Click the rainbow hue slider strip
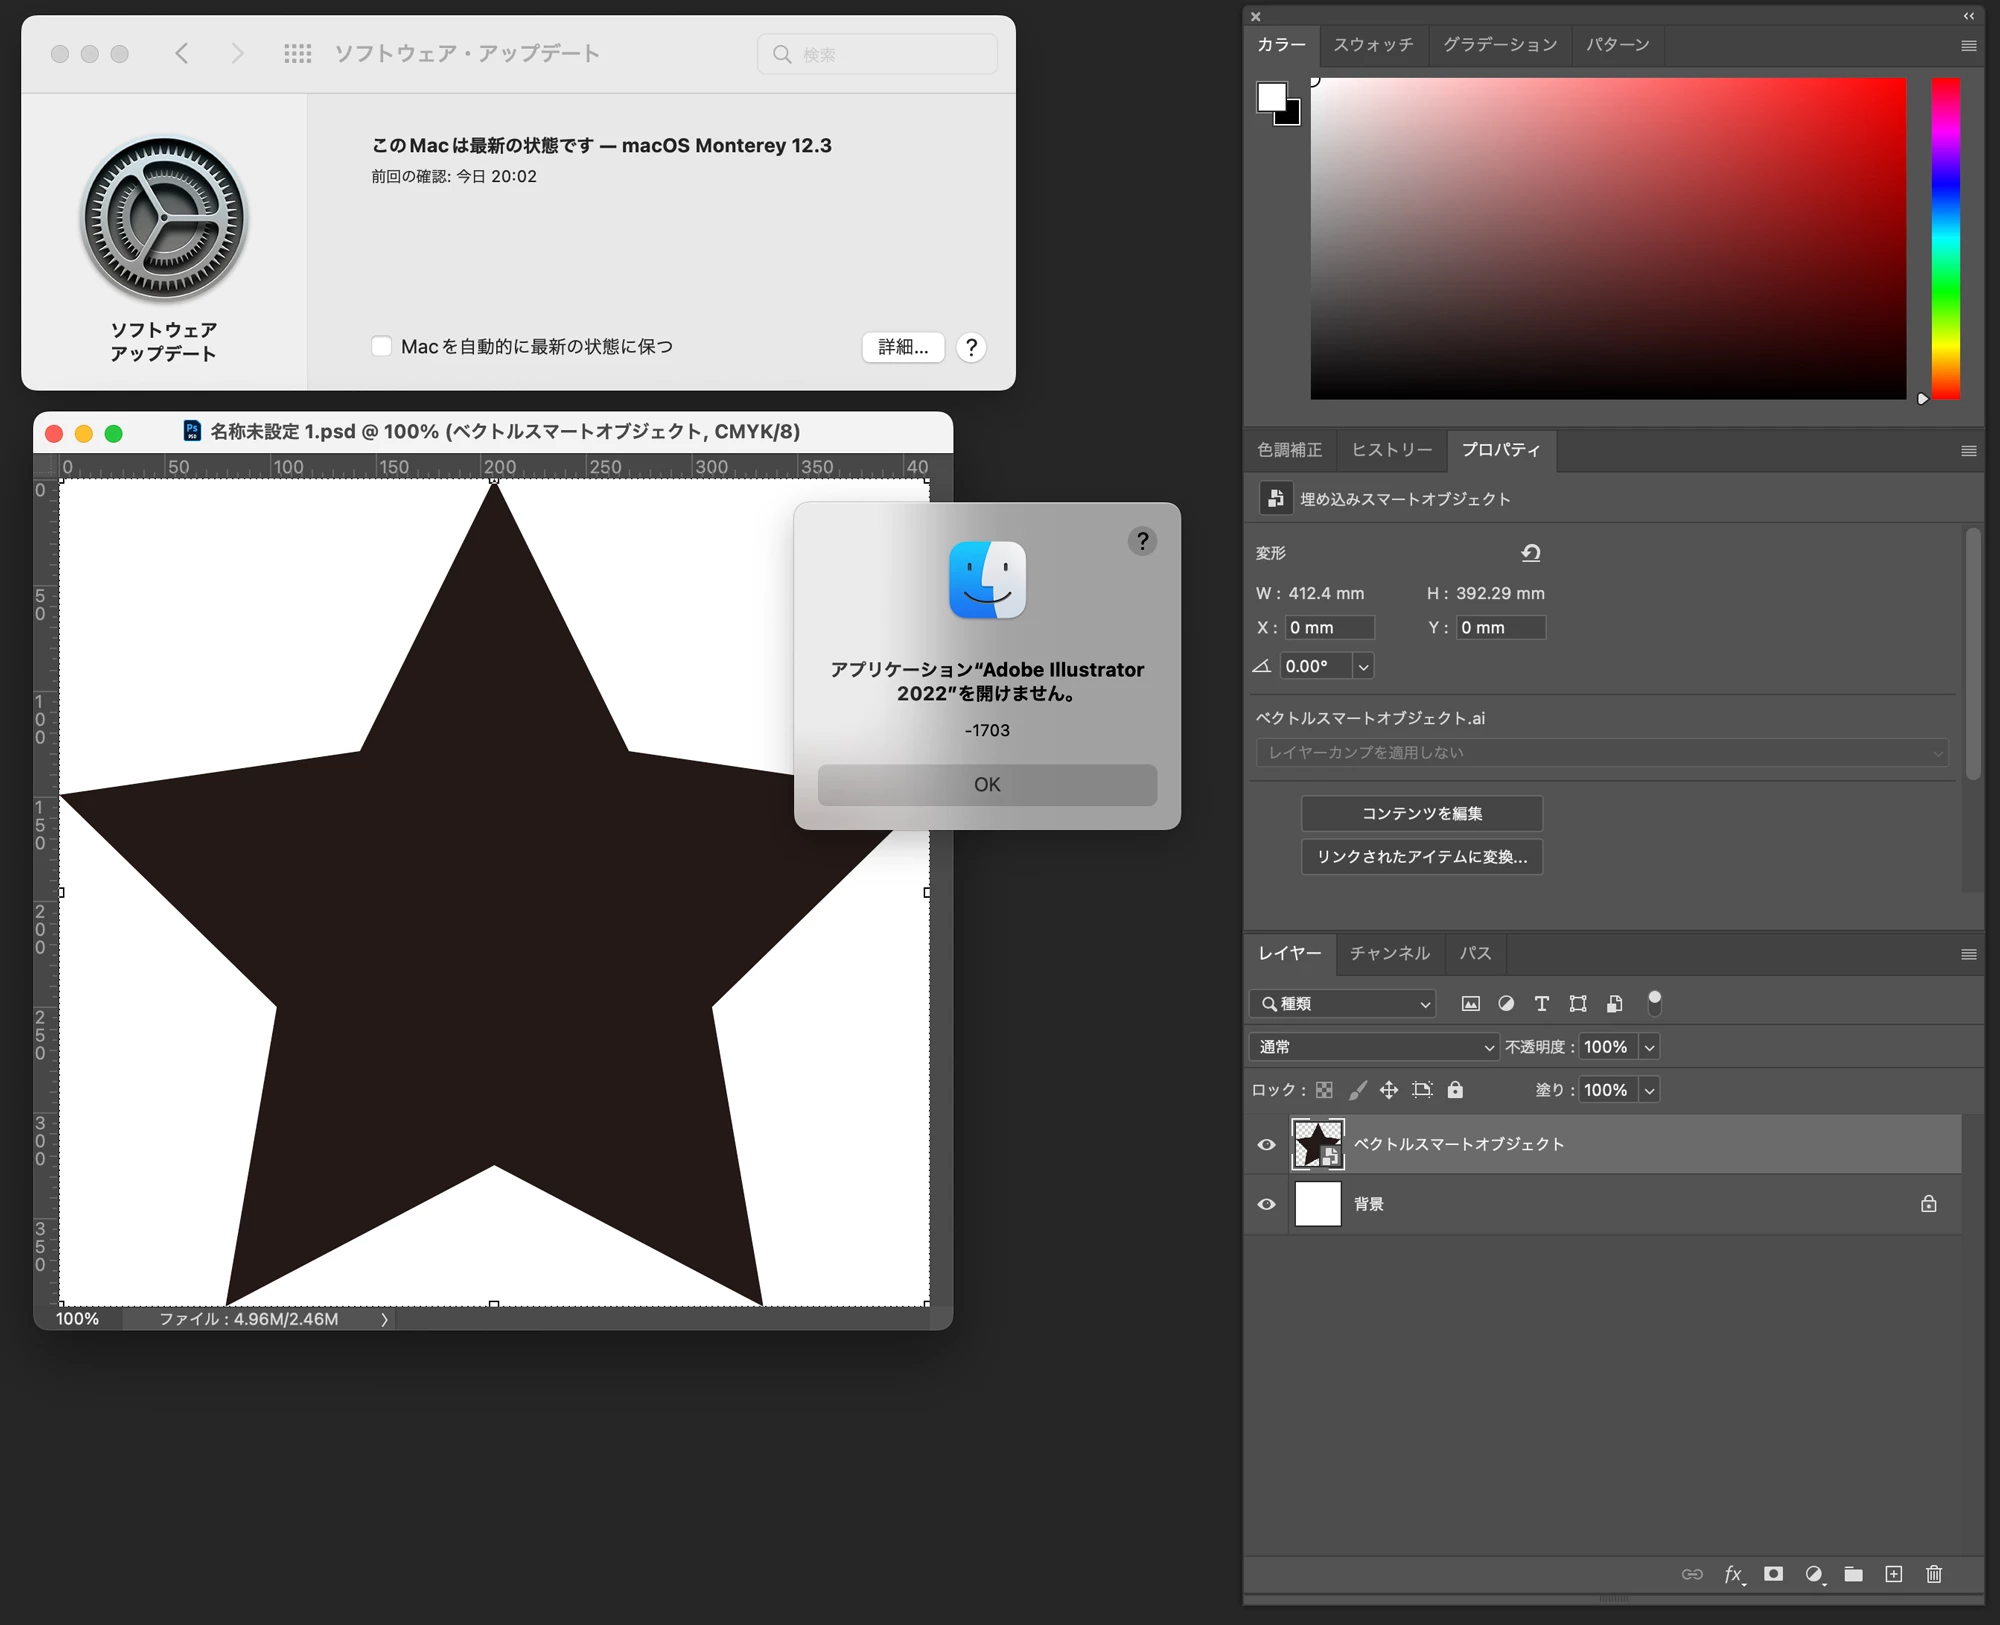 coord(1944,238)
